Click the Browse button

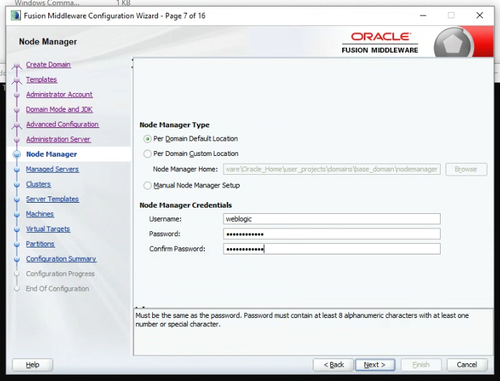click(x=466, y=169)
